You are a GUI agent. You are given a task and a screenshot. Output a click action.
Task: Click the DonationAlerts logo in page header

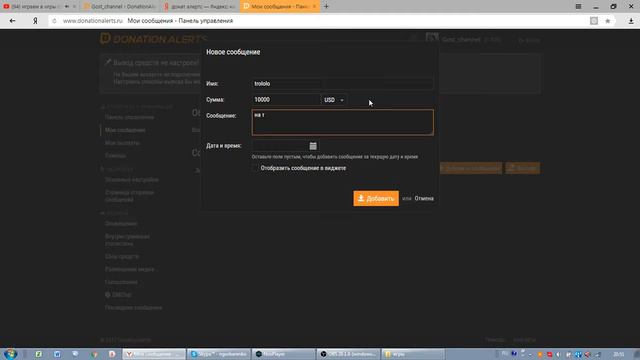coord(154,39)
